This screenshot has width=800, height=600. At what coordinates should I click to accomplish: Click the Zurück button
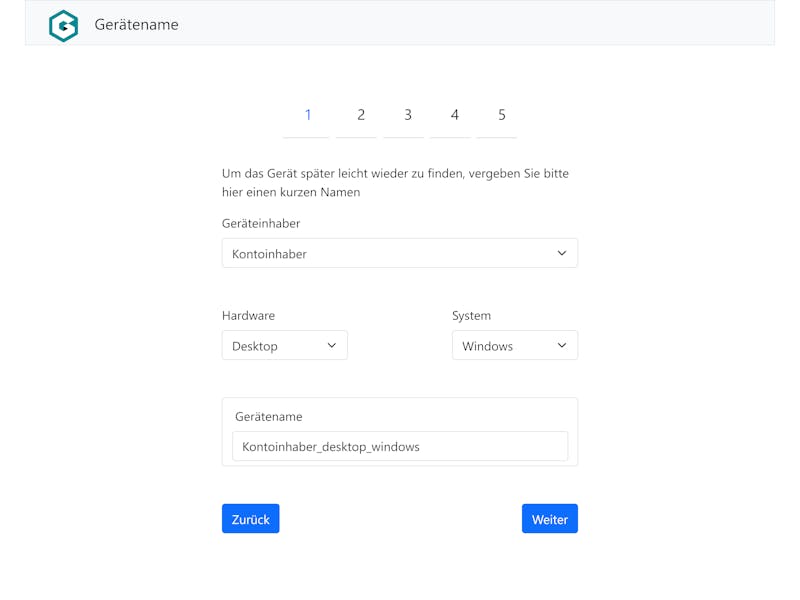pyautogui.click(x=251, y=519)
